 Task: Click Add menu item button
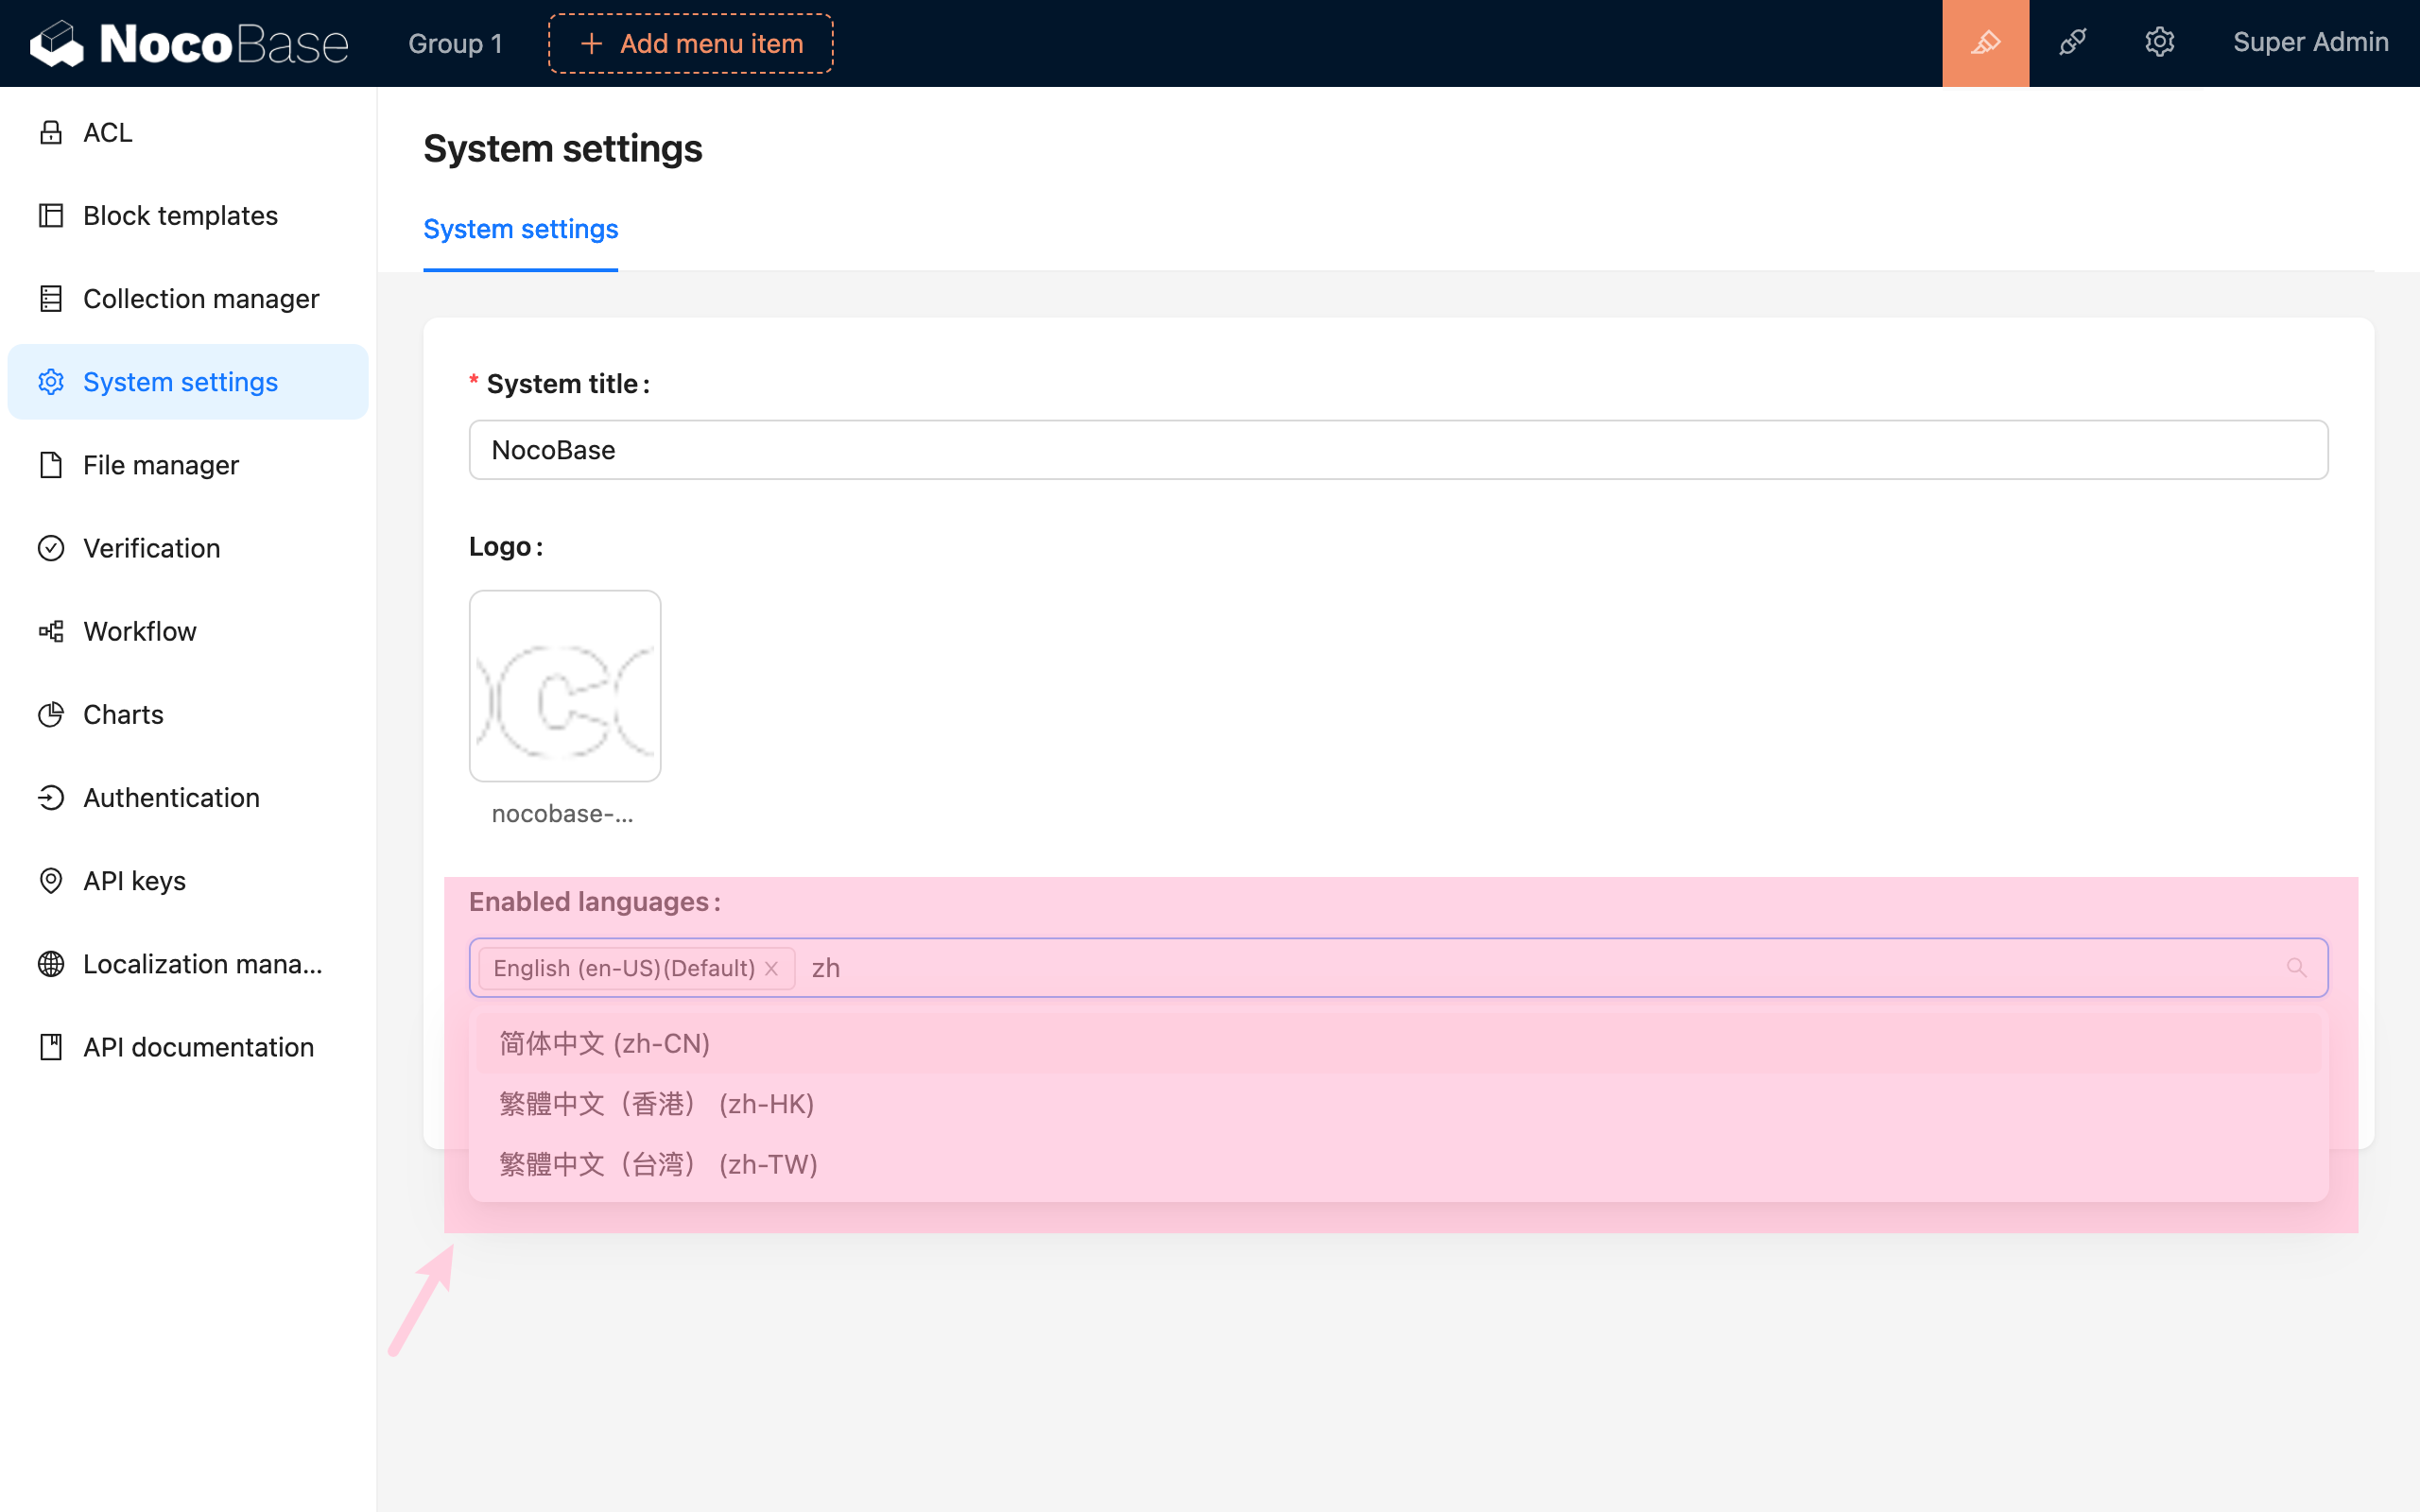point(690,43)
